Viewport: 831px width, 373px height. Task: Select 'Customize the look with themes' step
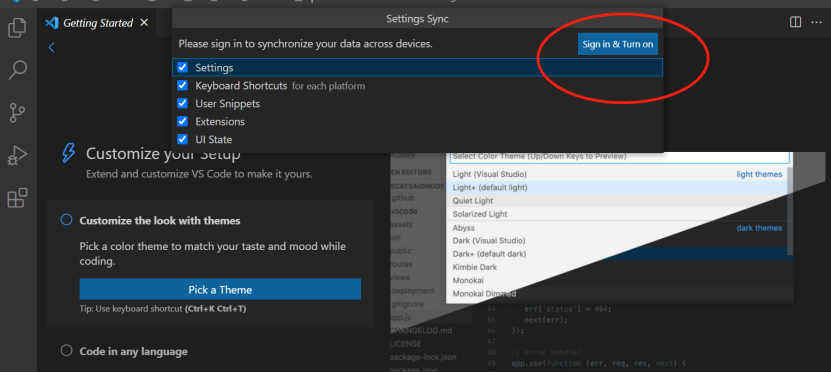[x=160, y=220]
